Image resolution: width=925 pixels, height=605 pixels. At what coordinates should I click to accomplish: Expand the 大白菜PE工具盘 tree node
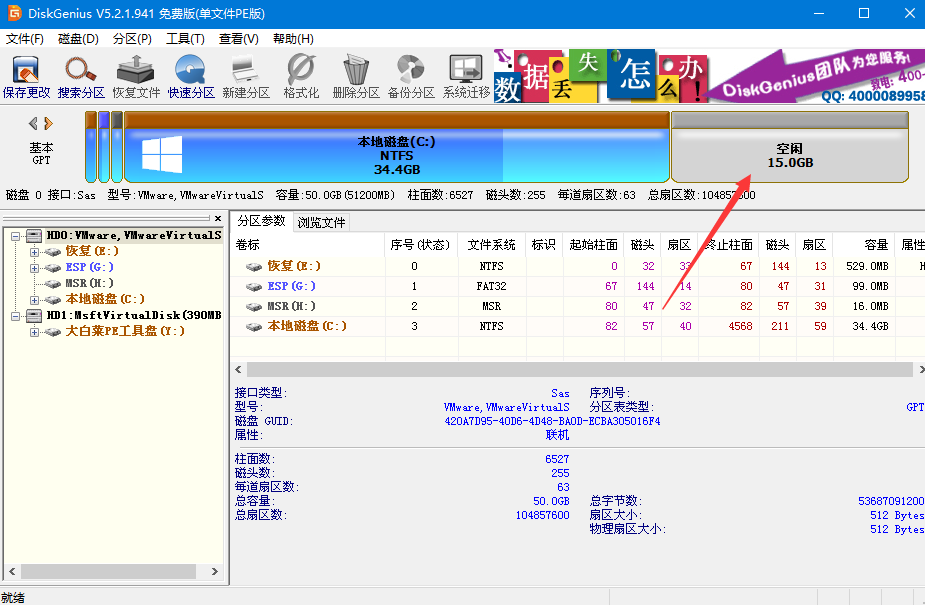pos(34,331)
